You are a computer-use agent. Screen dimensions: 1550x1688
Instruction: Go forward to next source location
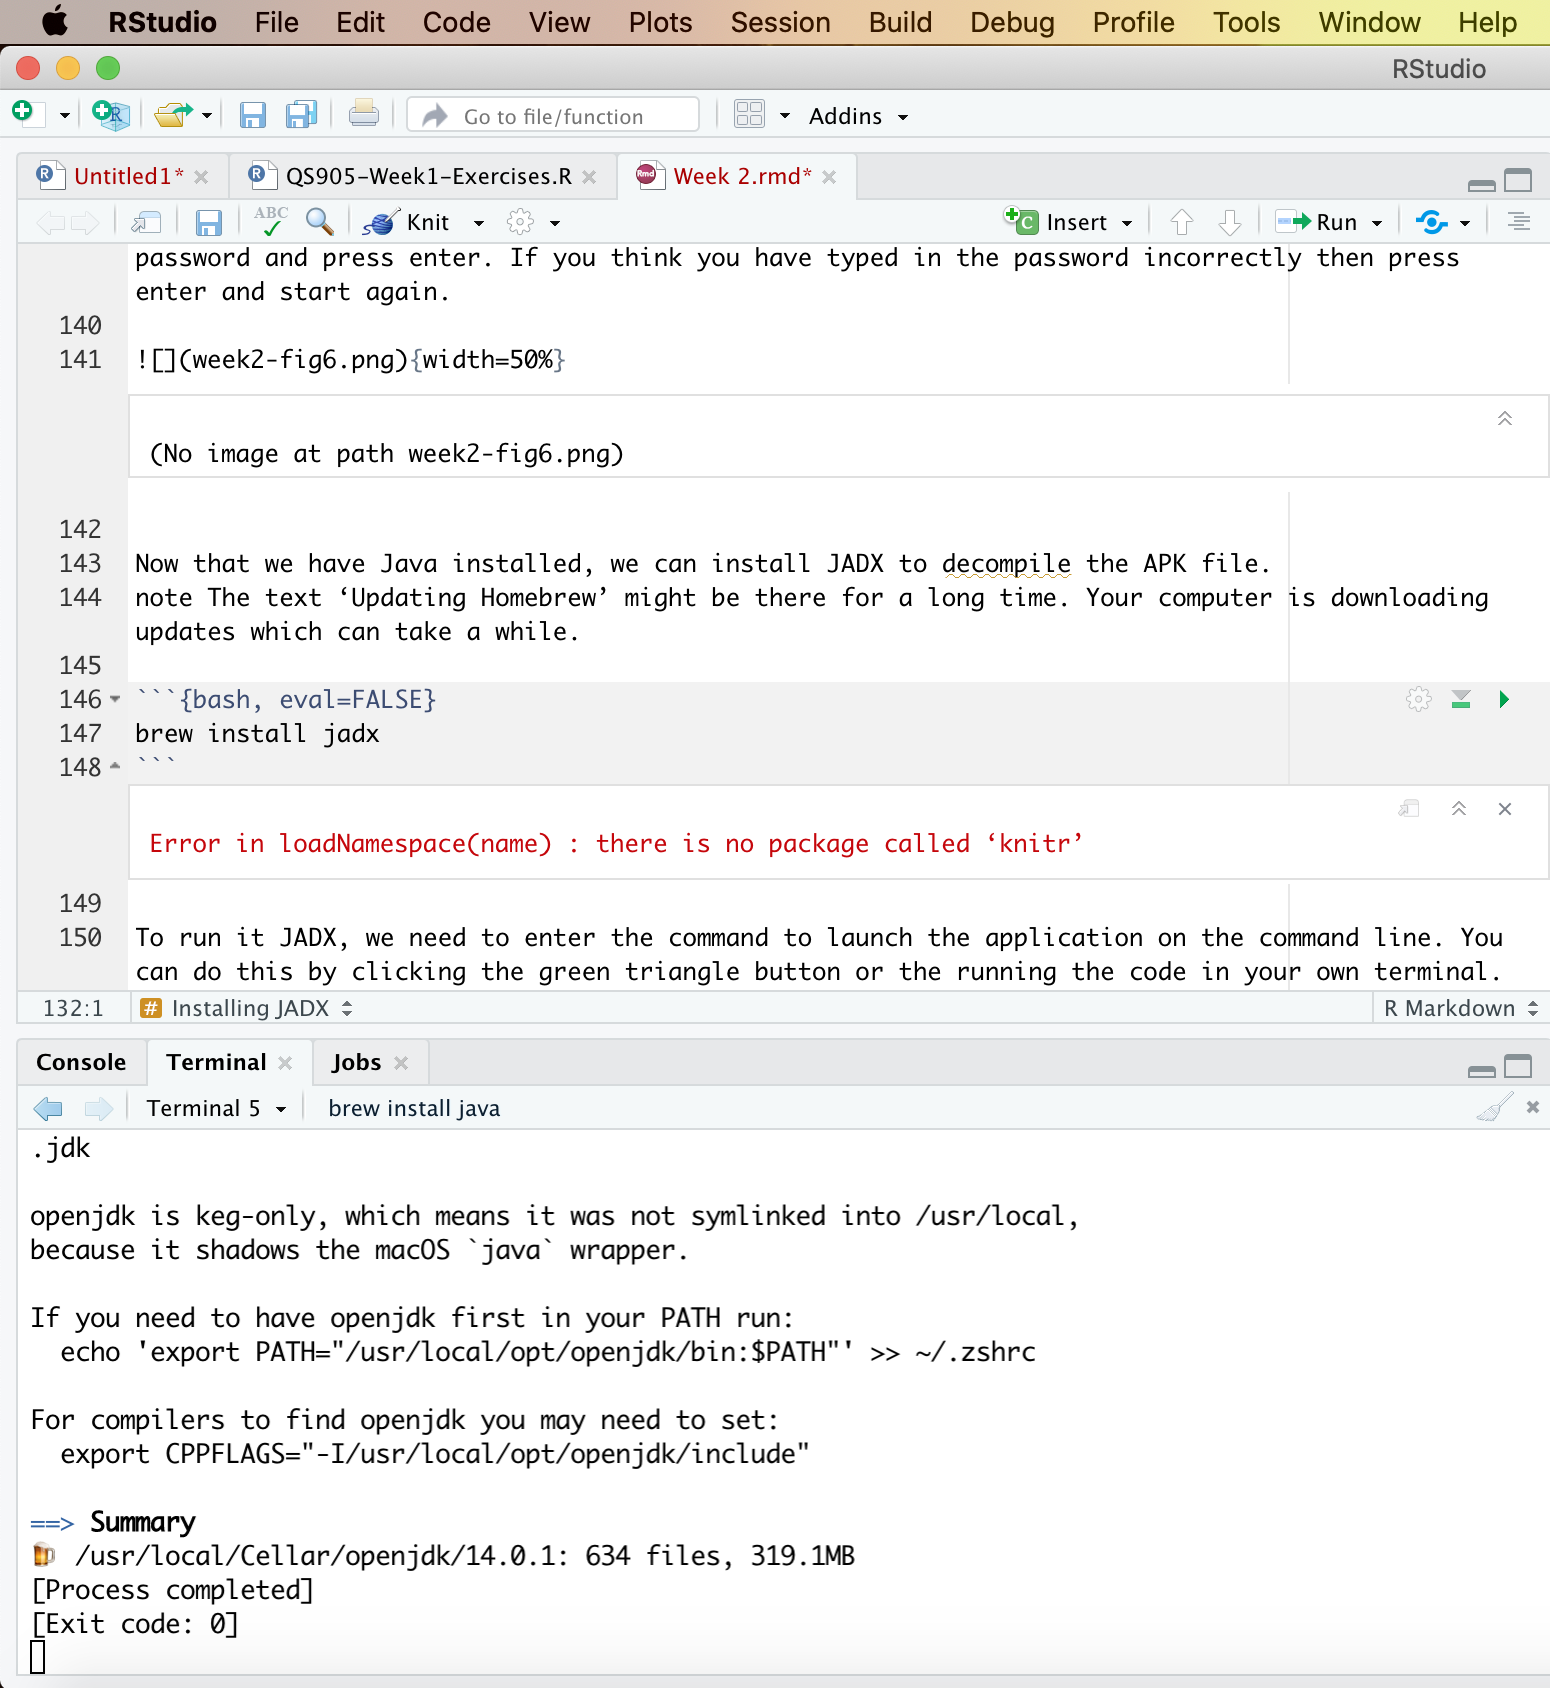point(85,222)
